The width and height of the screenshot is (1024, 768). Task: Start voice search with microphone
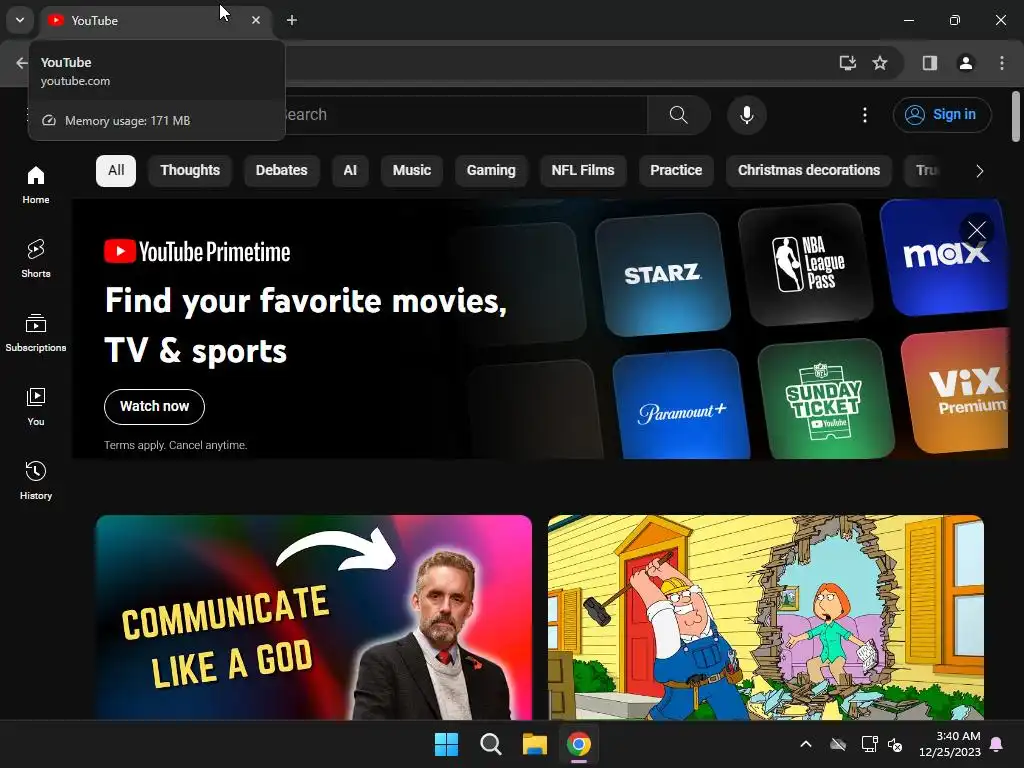point(746,115)
